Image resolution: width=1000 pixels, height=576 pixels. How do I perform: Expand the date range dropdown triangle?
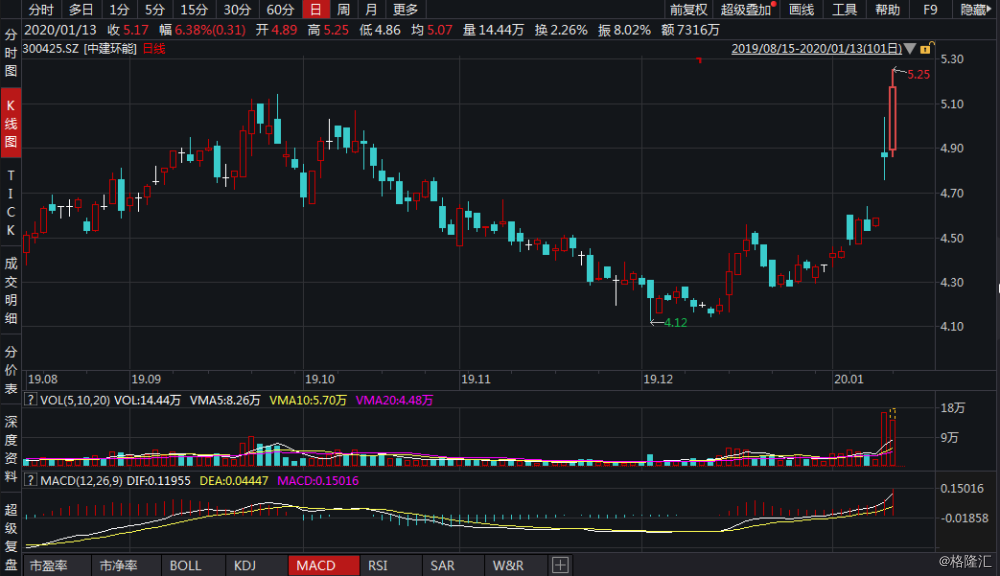click(x=910, y=48)
